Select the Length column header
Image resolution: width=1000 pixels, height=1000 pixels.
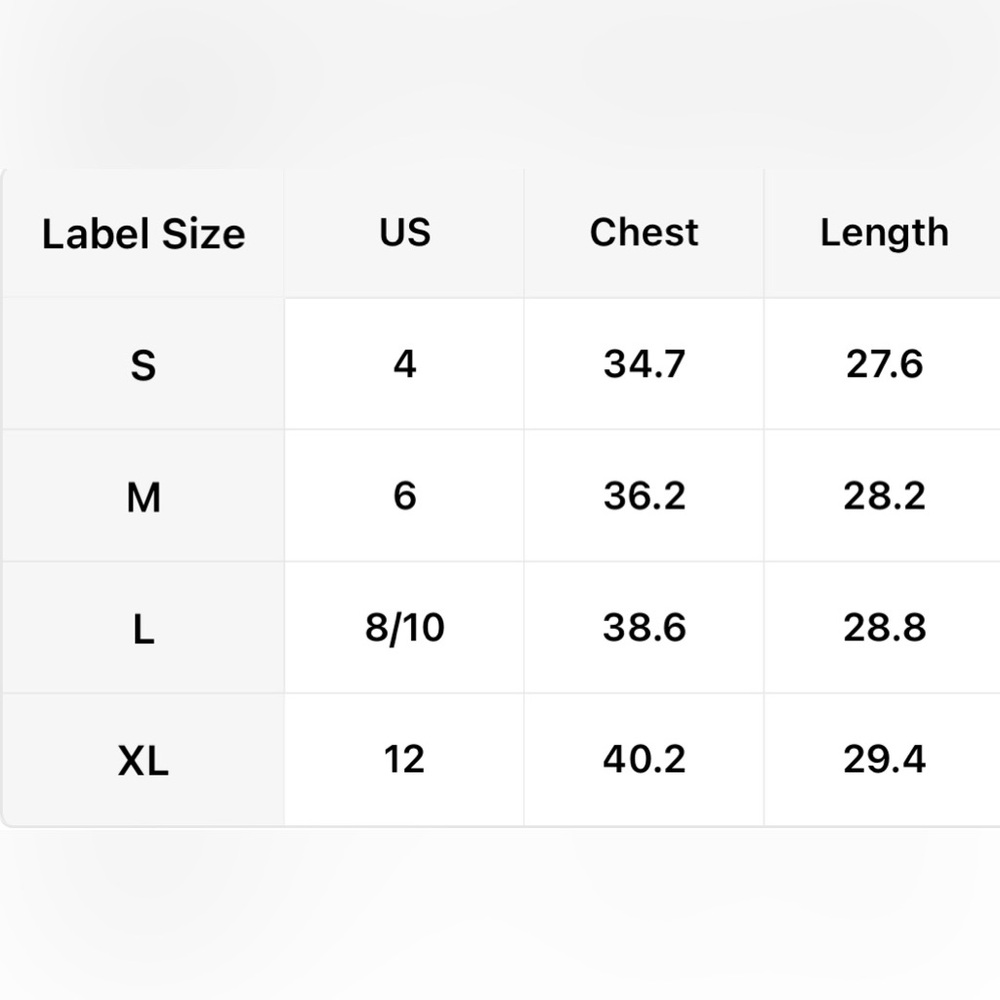coord(883,233)
